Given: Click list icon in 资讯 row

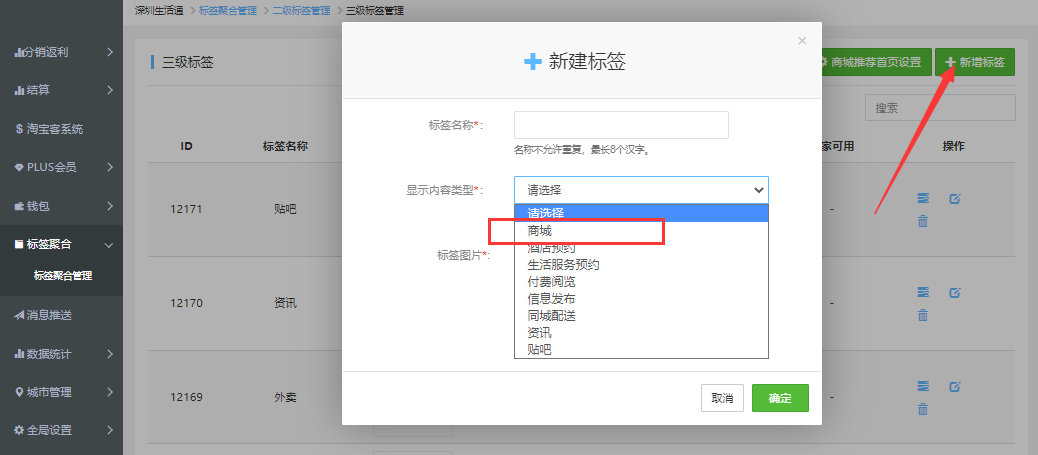Looking at the screenshot, I should (x=923, y=292).
